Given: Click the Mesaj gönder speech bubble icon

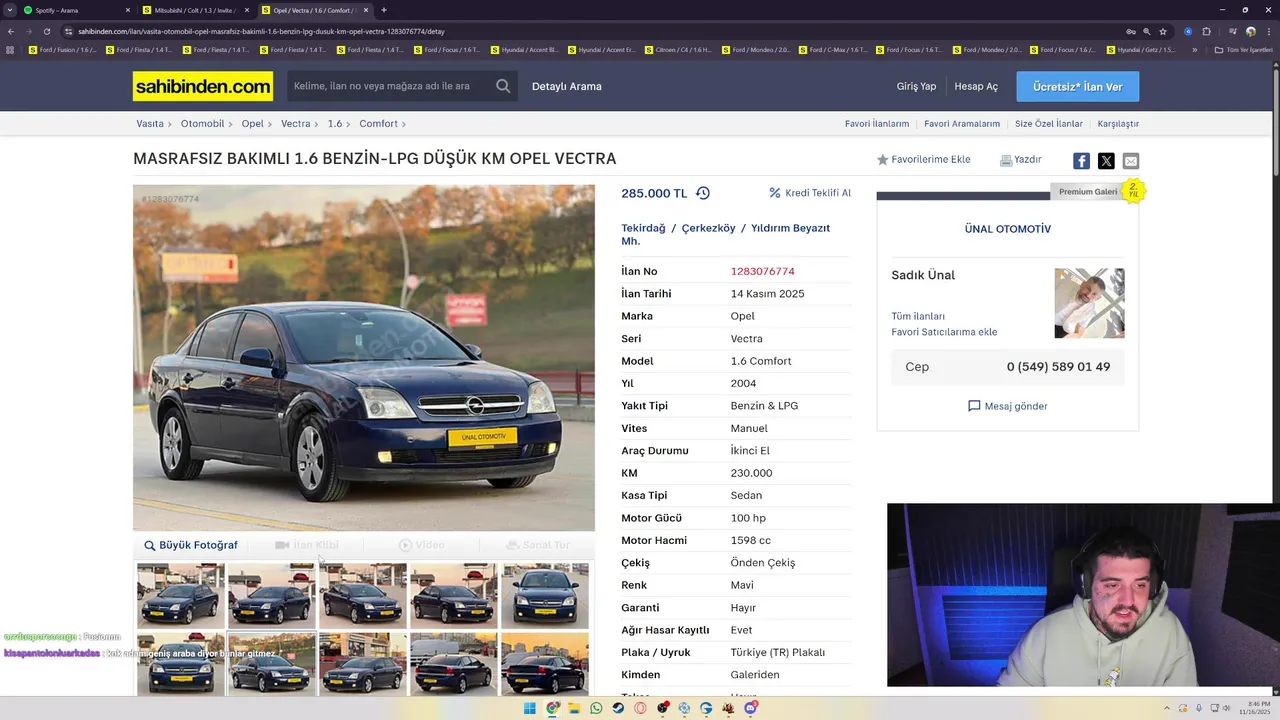Looking at the screenshot, I should (974, 406).
